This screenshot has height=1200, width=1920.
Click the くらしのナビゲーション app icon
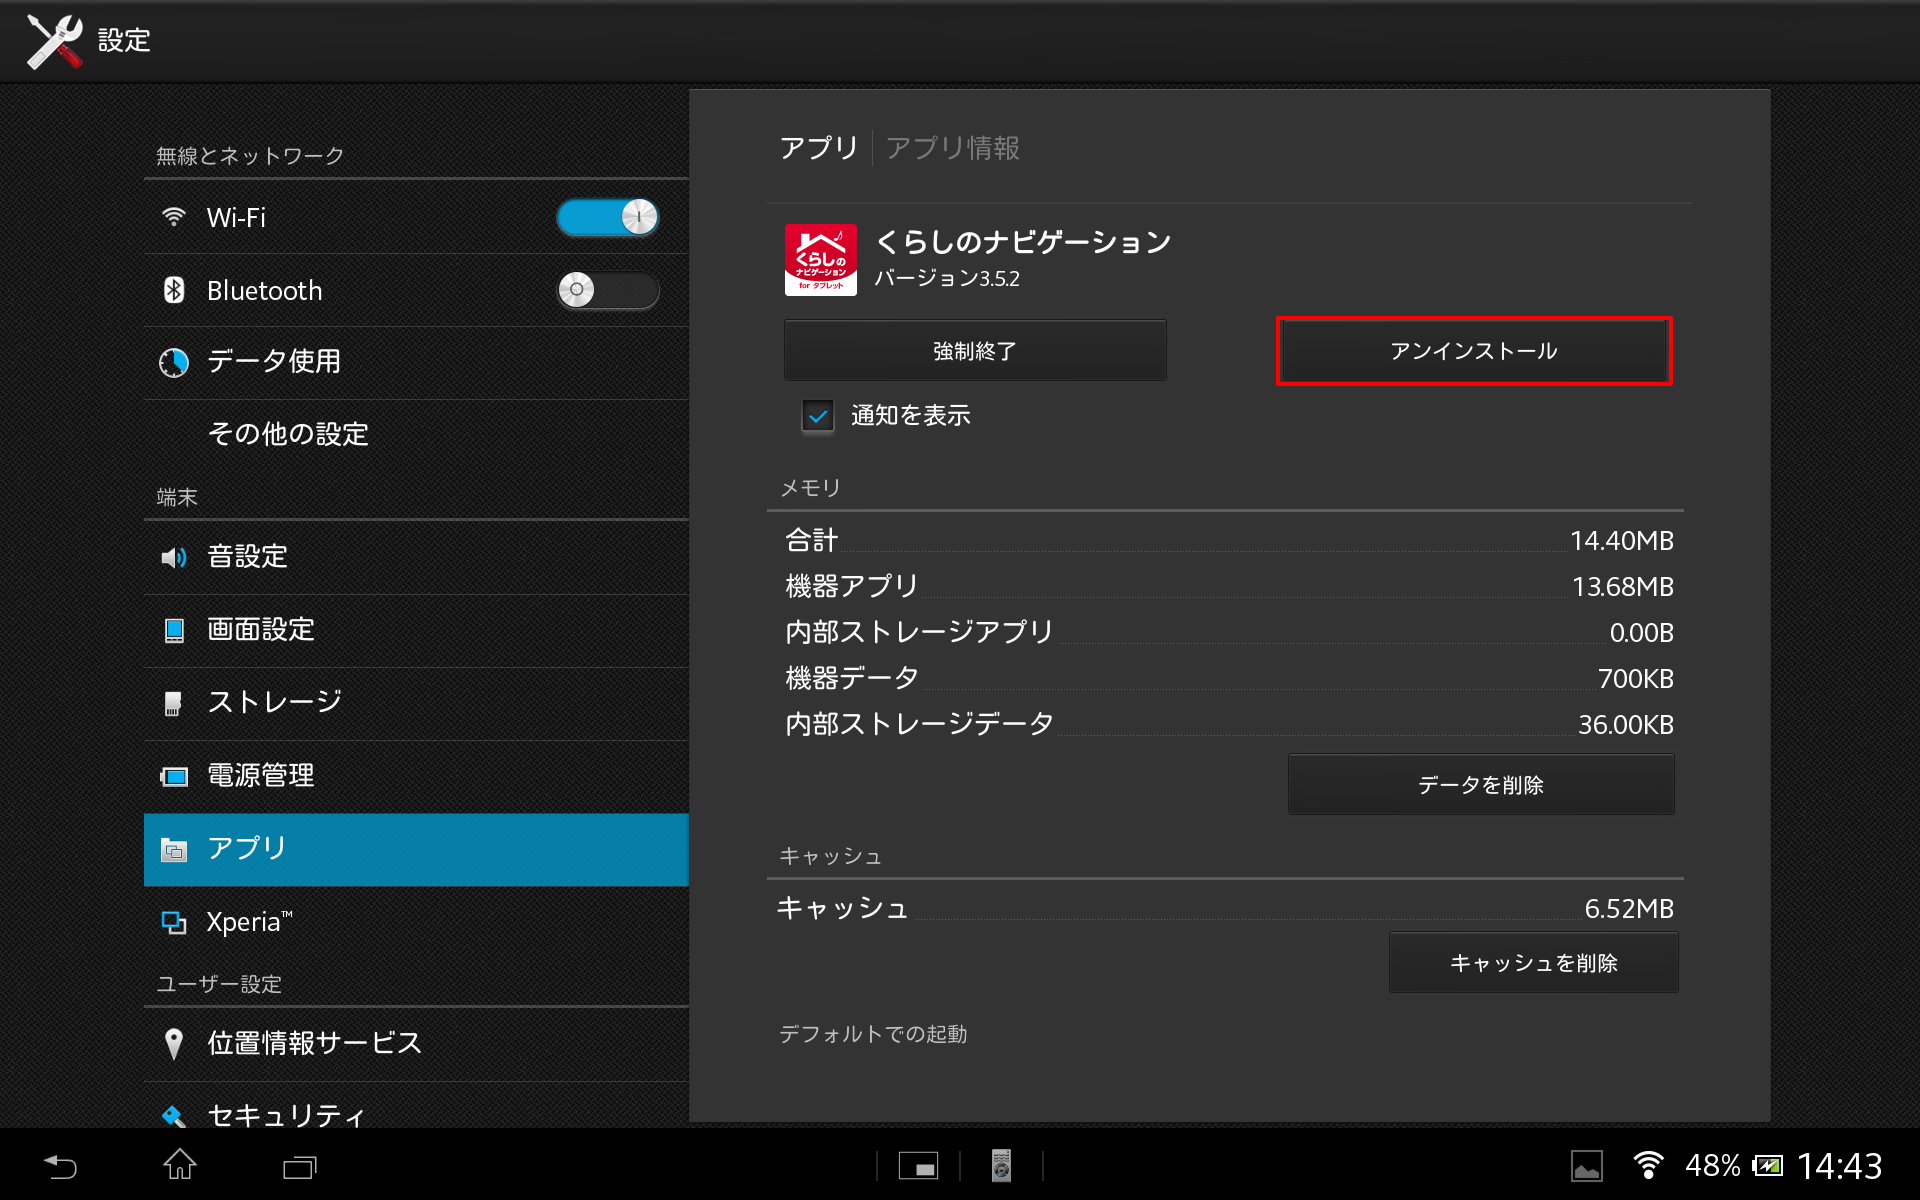click(820, 260)
